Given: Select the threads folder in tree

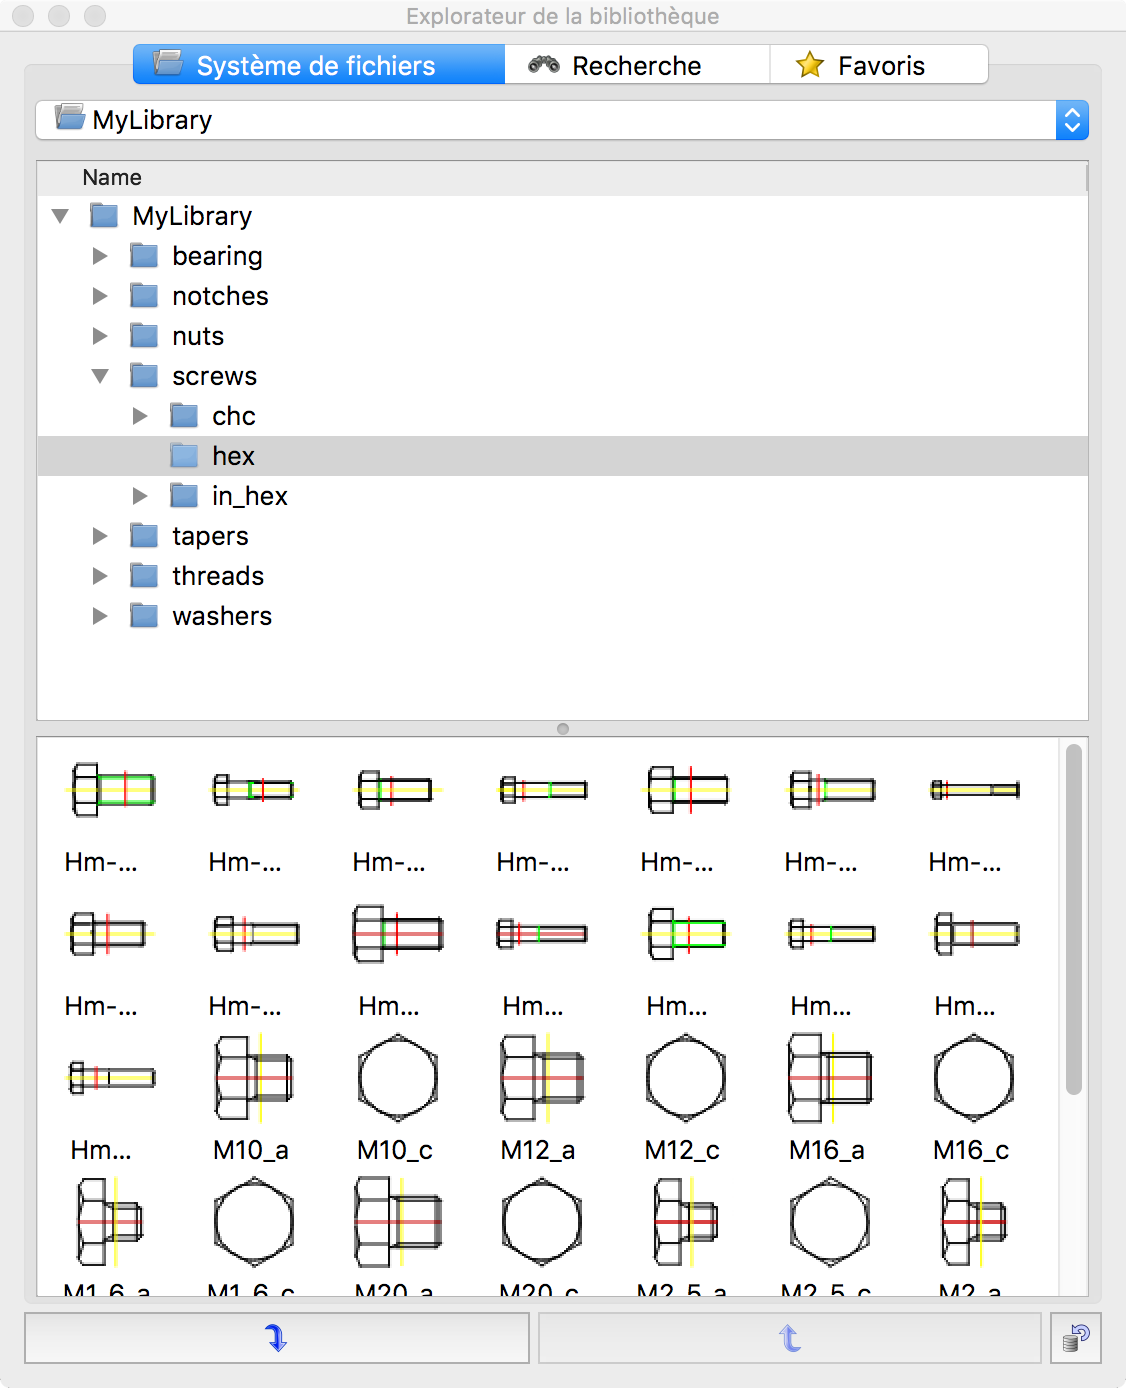Looking at the screenshot, I should 217,576.
